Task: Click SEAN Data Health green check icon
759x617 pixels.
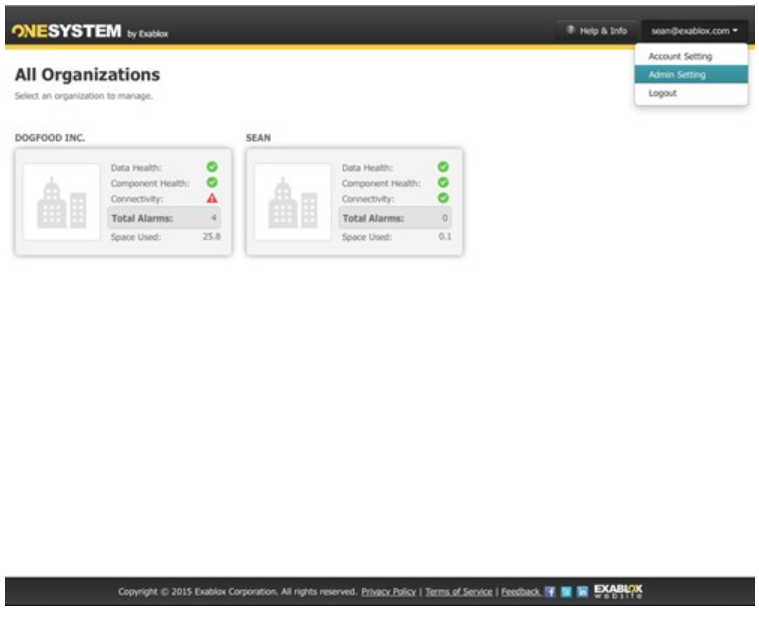Action: (443, 167)
